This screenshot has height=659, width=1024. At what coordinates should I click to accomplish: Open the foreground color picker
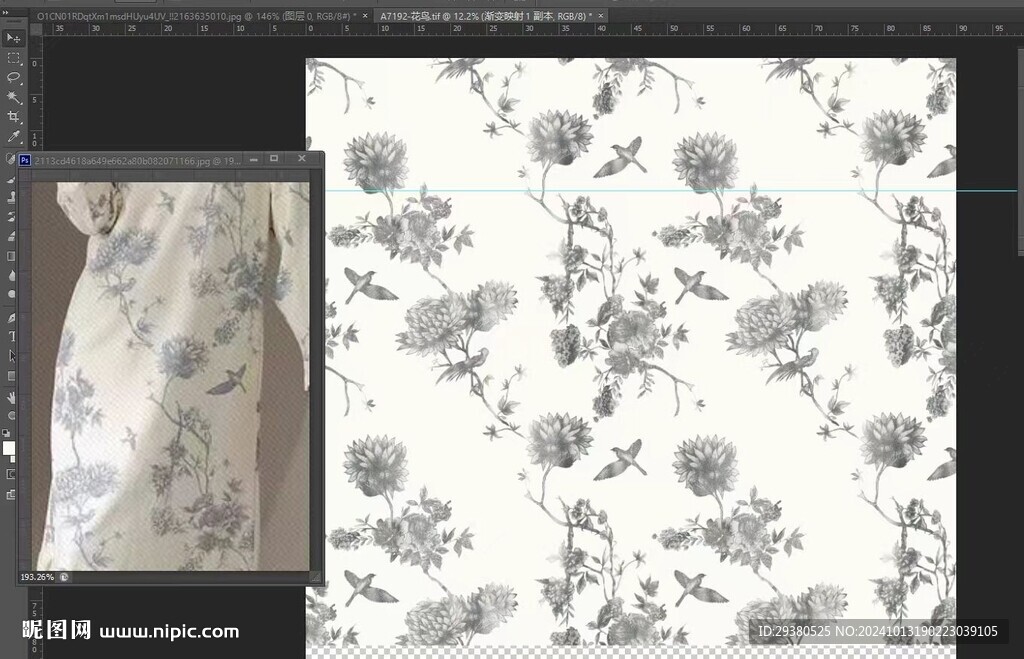point(8,448)
